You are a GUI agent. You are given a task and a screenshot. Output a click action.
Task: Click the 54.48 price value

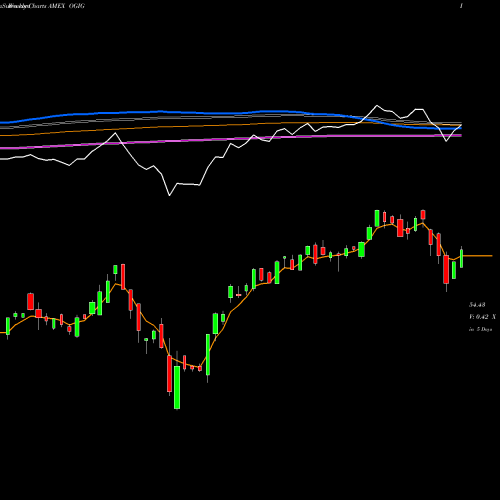click(477, 305)
